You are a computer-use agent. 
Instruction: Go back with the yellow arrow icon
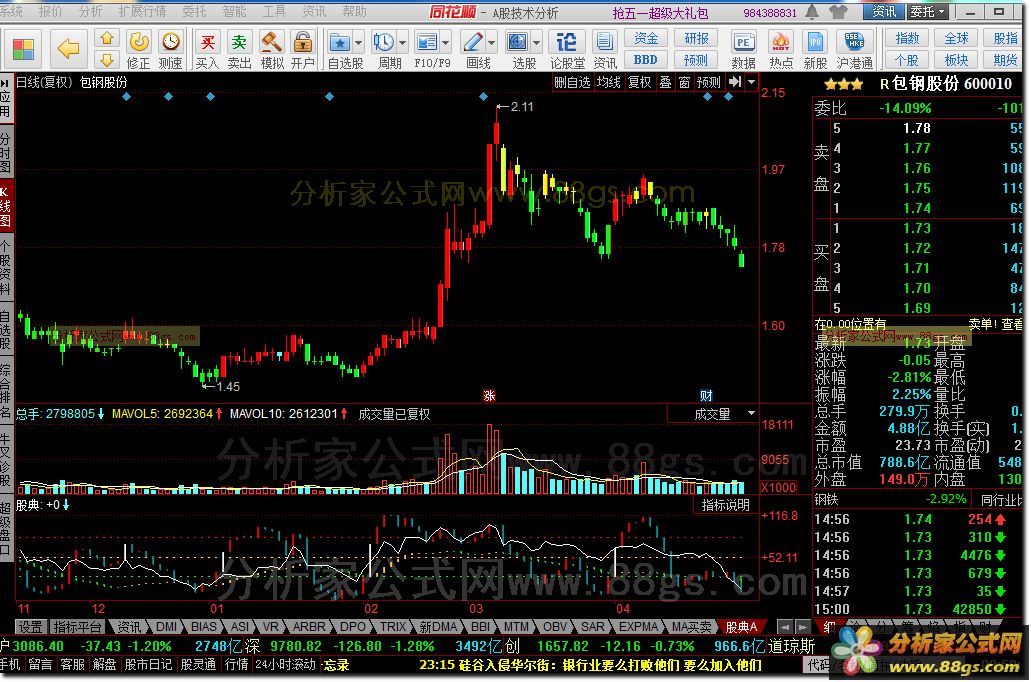[x=68, y=48]
